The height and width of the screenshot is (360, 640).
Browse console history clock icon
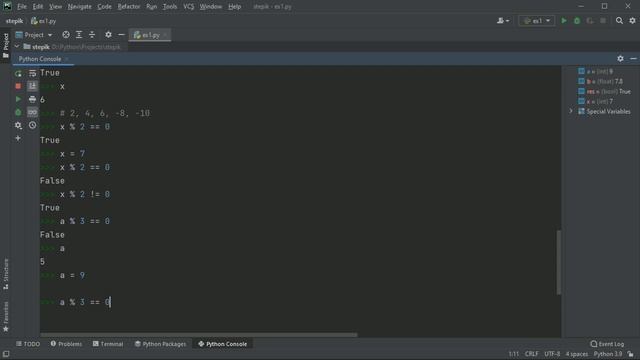point(32,125)
